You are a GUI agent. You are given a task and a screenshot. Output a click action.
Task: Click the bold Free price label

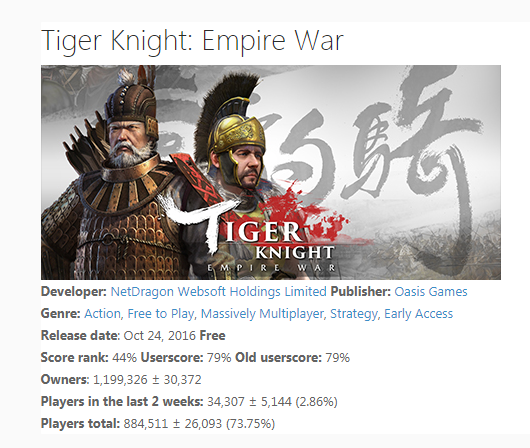pos(212,336)
